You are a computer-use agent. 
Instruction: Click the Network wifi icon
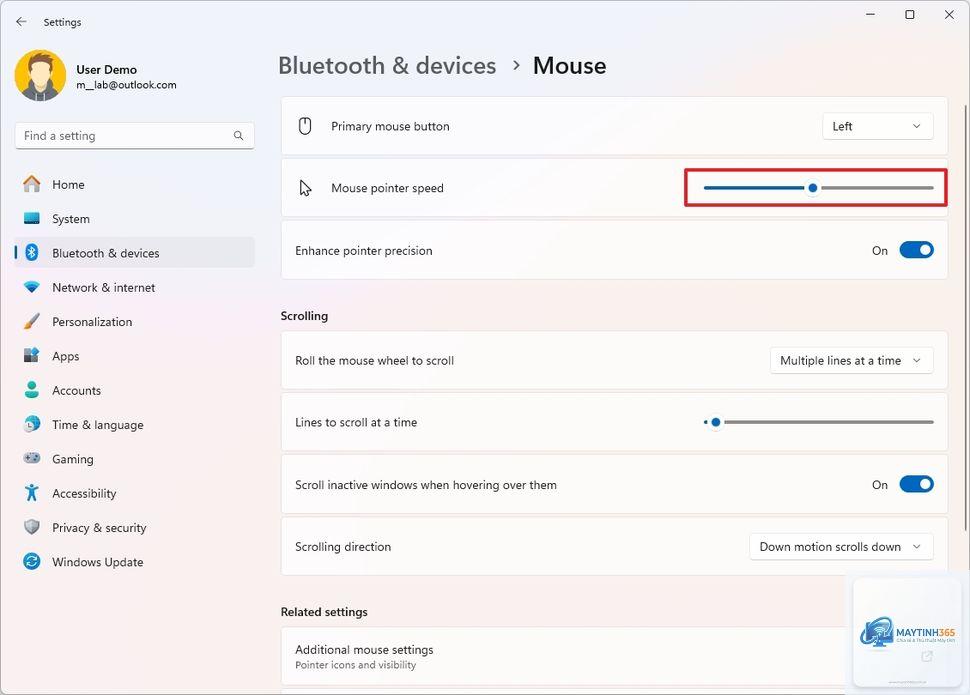pyautogui.click(x=32, y=287)
